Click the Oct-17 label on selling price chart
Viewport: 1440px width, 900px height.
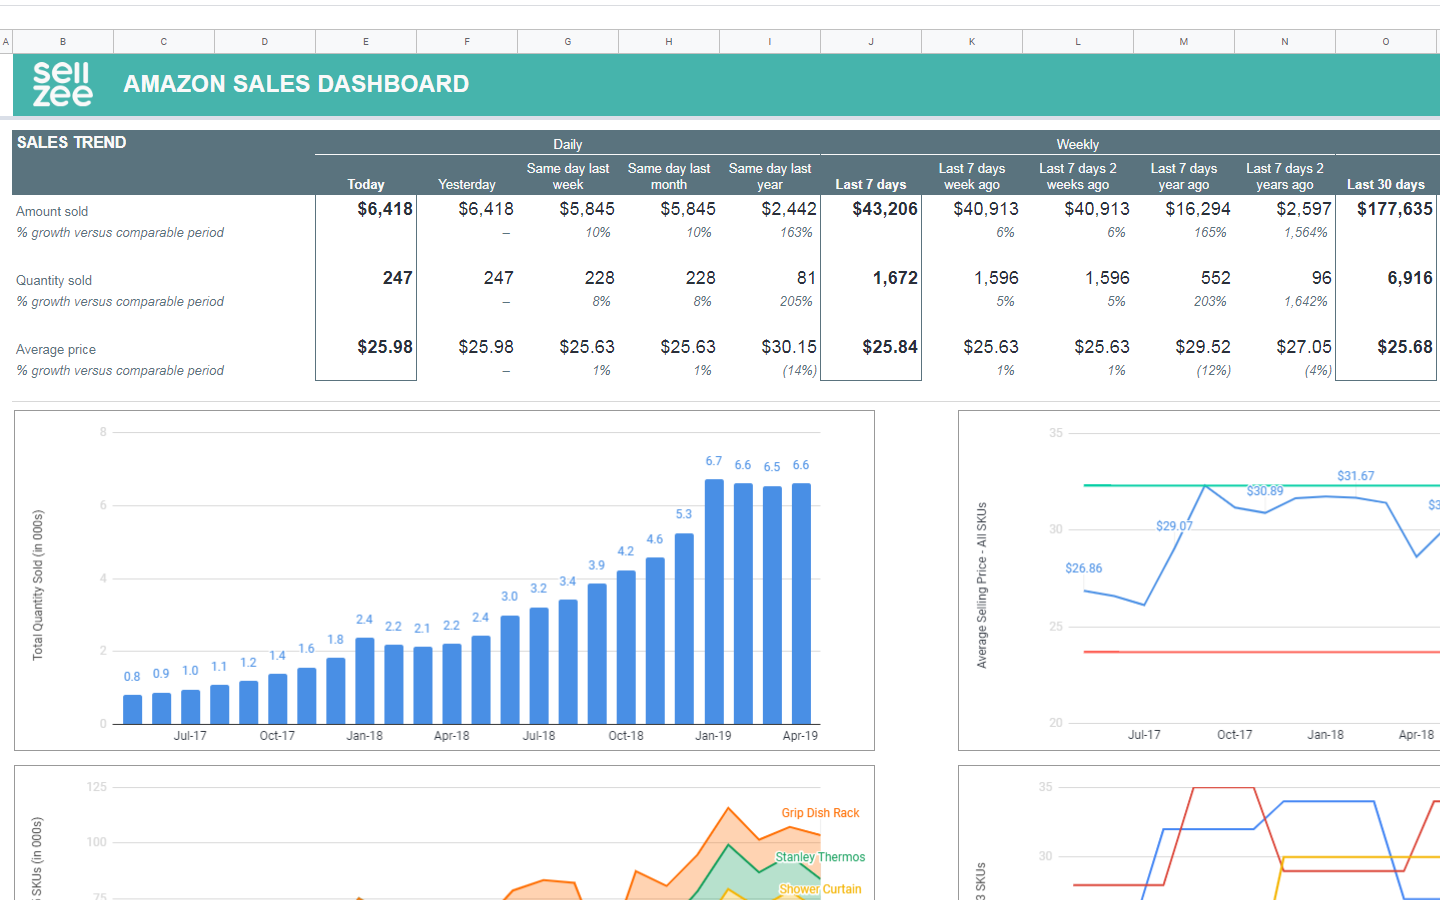click(1235, 734)
